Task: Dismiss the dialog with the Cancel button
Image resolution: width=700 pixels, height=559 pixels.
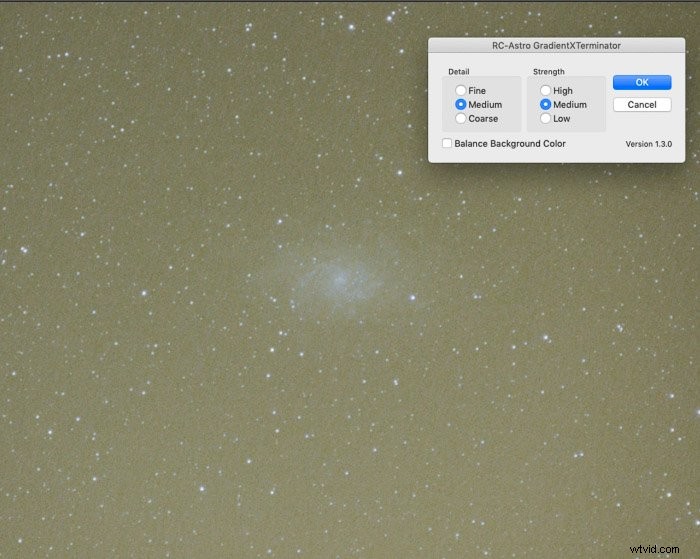Action: (x=642, y=104)
